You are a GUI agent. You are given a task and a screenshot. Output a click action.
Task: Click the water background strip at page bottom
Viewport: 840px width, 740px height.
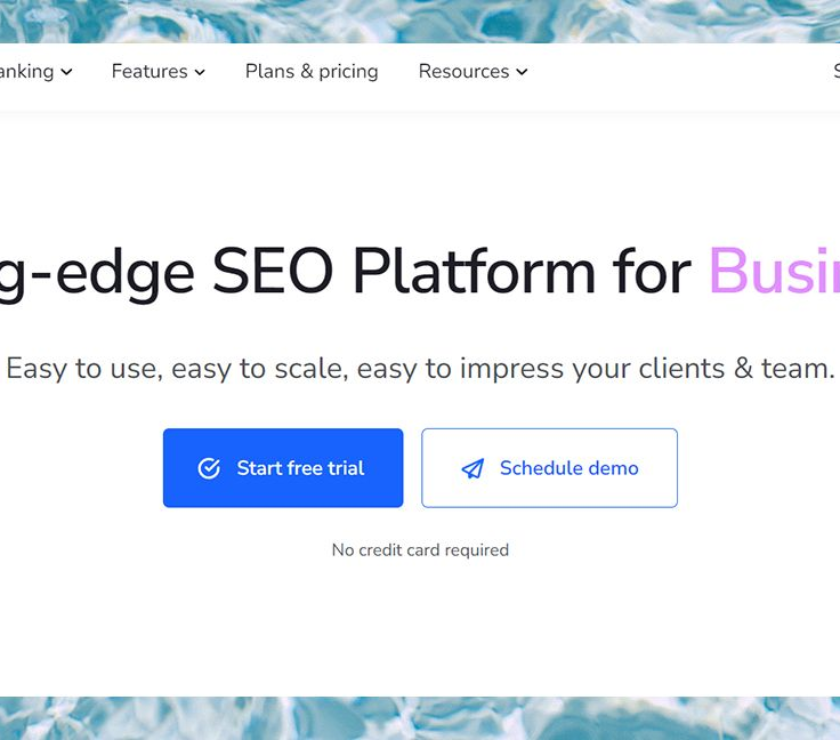(420, 718)
